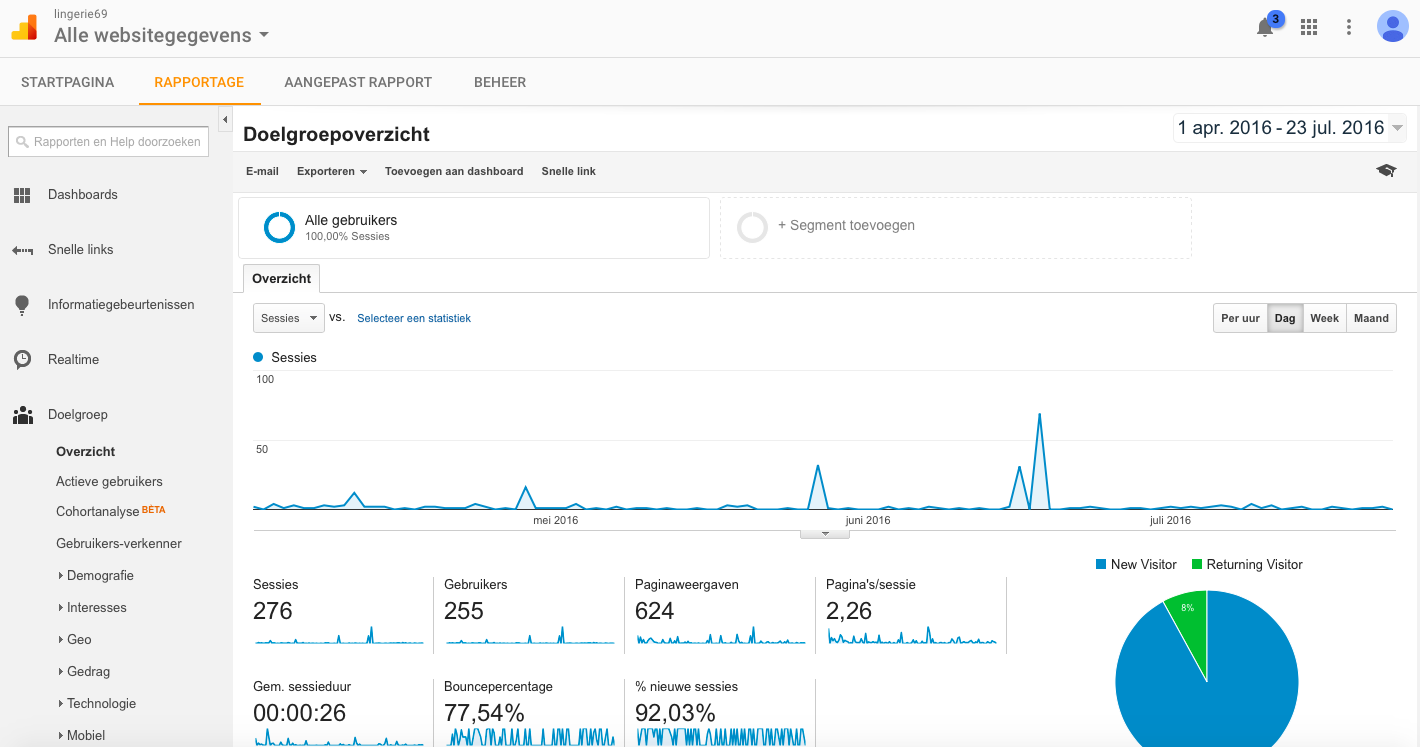The width and height of the screenshot is (1420, 747).
Task: Click the Gem. sessieduur metric
Action: (338, 713)
